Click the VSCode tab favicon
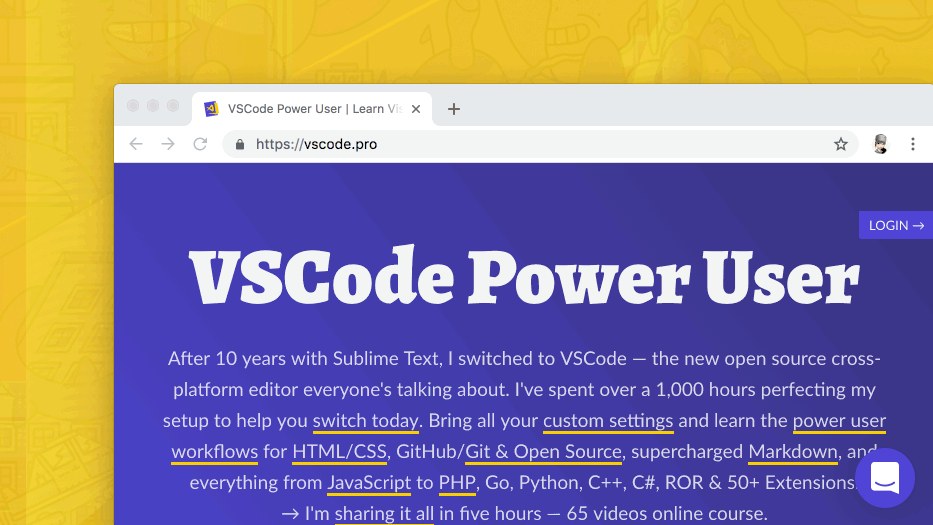The height and width of the screenshot is (525, 933). pos(211,109)
